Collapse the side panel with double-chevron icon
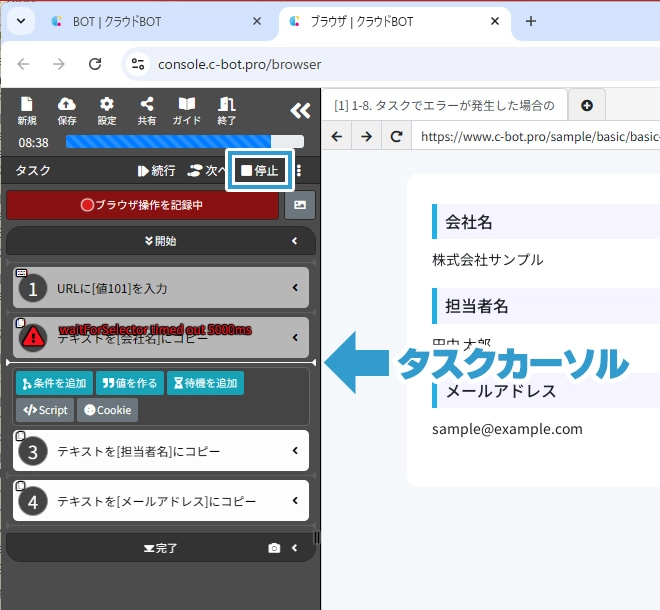The image size is (660, 610). tap(299, 111)
